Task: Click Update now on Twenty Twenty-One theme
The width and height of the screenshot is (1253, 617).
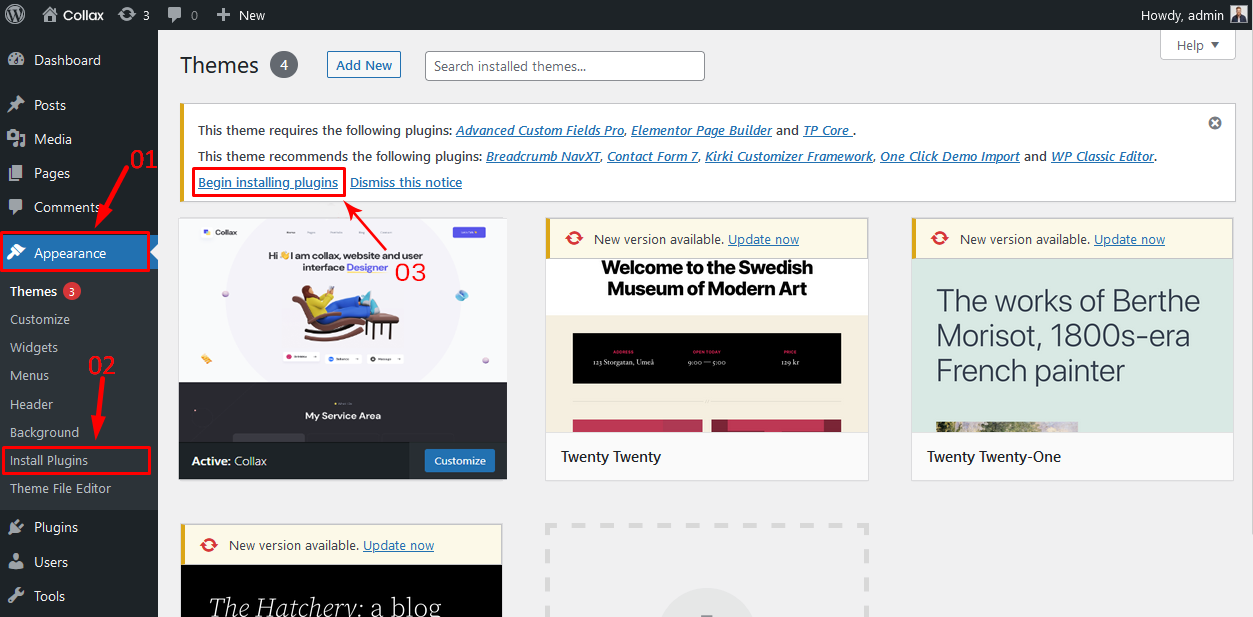Action: 1129,239
